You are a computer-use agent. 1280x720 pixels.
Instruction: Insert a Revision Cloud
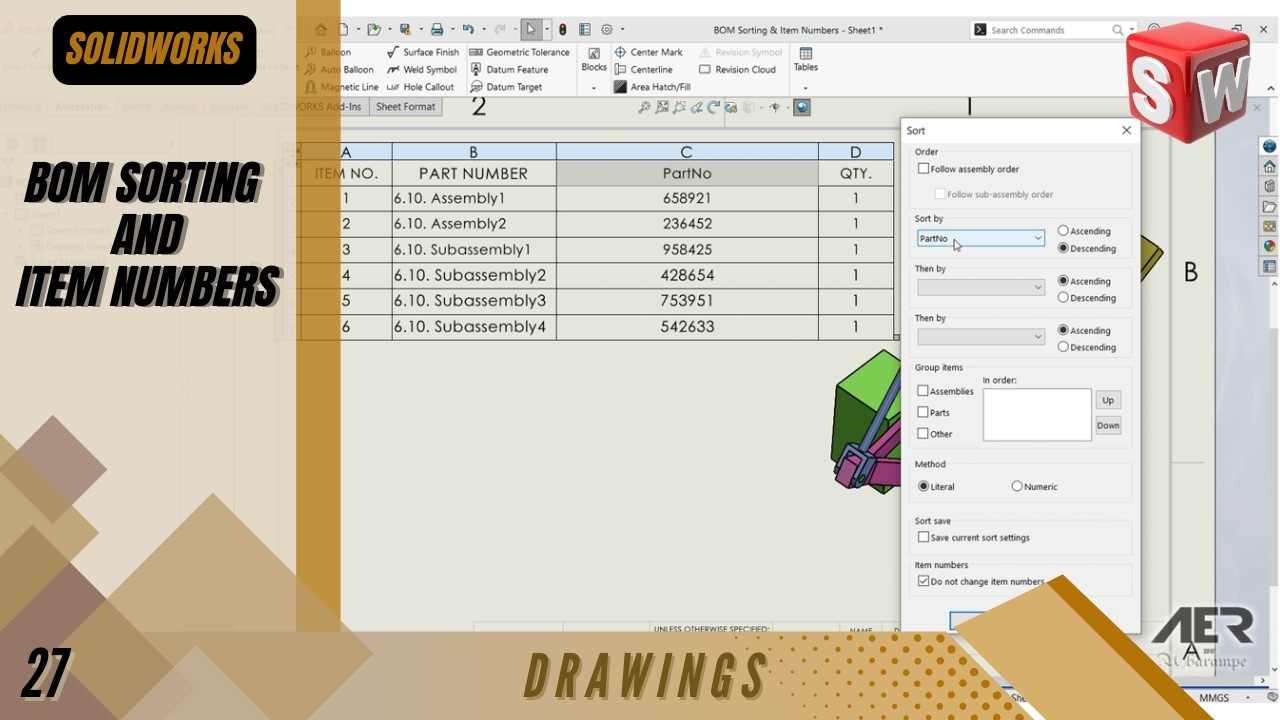point(737,70)
